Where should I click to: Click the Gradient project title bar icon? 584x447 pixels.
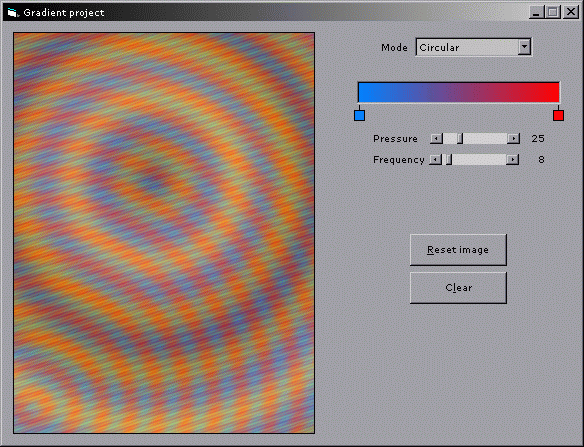(x=13, y=13)
